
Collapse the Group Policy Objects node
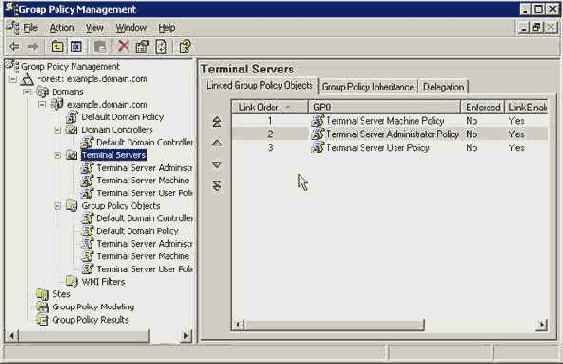[58, 206]
